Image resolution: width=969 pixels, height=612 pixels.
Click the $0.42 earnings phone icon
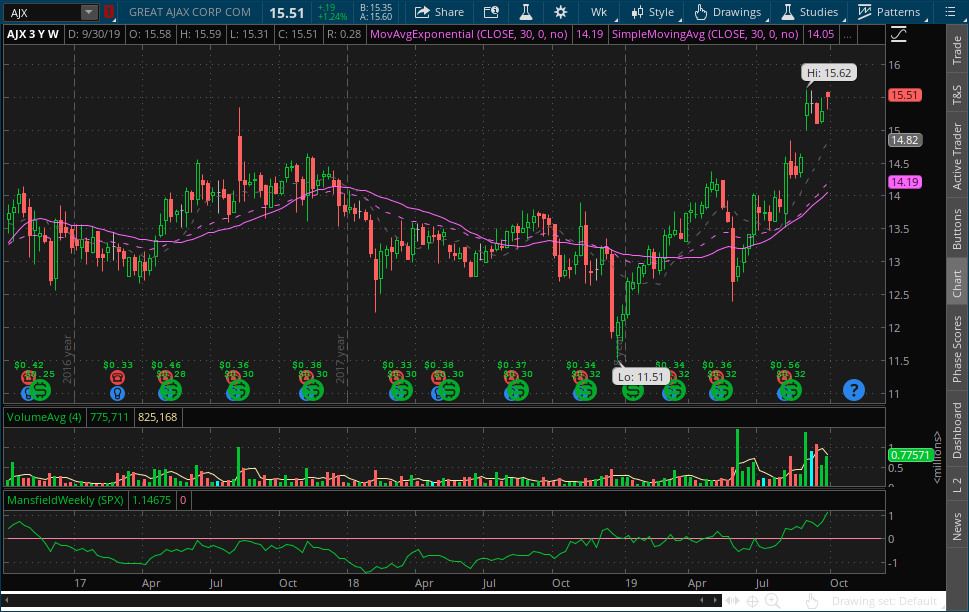[x=27, y=377]
